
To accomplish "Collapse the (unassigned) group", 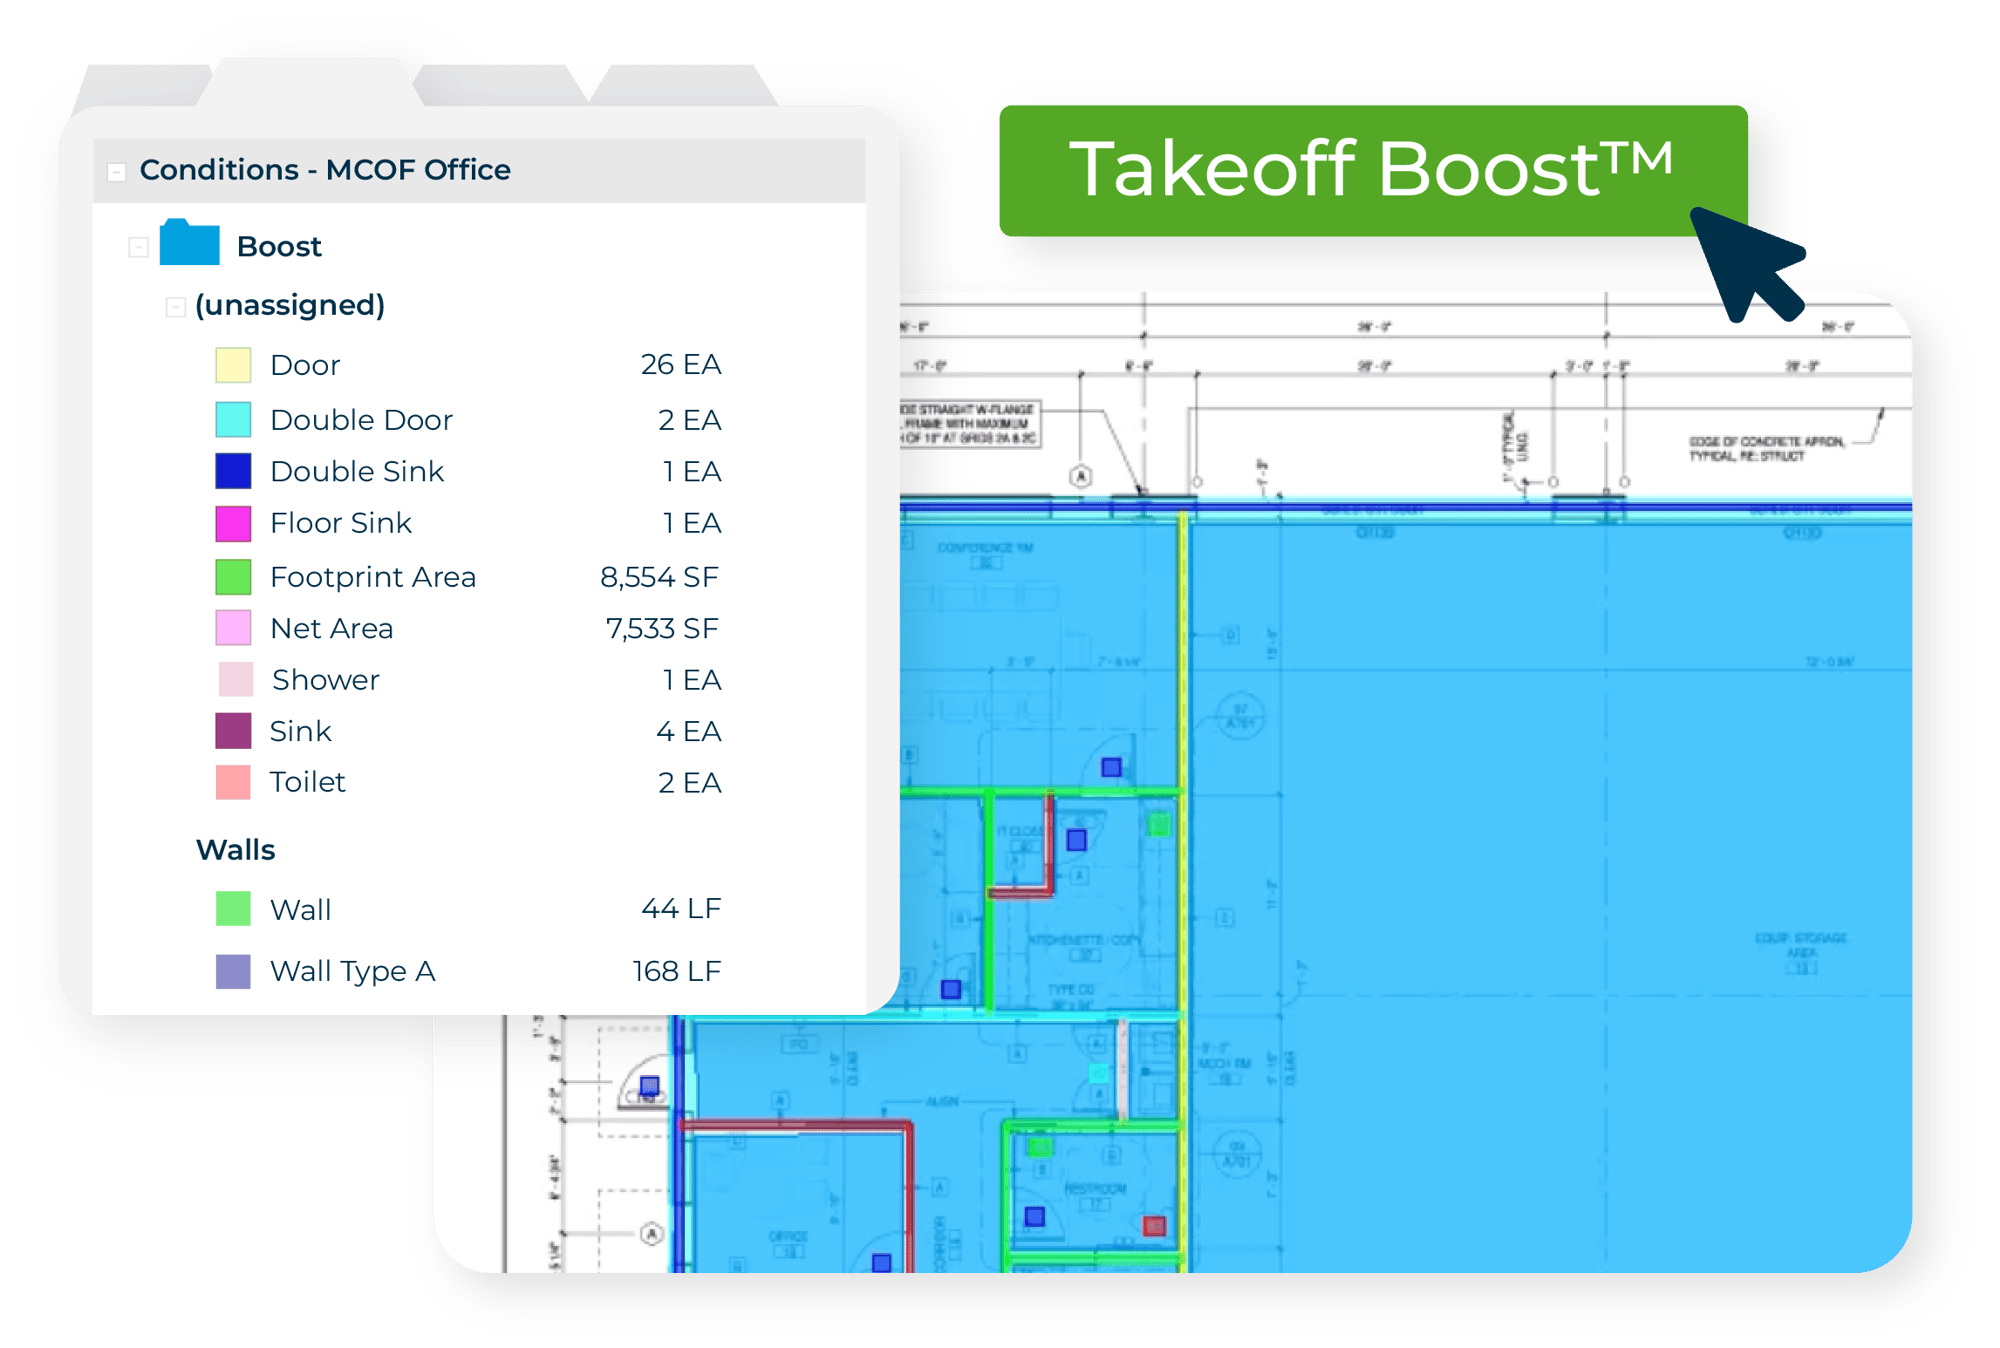I will [x=176, y=306].
